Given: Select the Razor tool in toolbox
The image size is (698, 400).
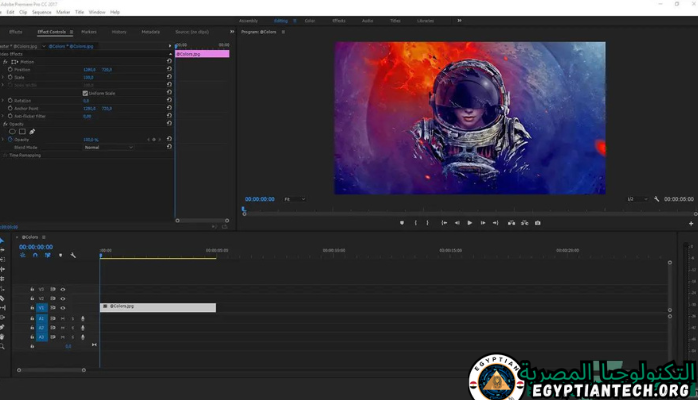Looking at the screenshot, I should [2, 299].
